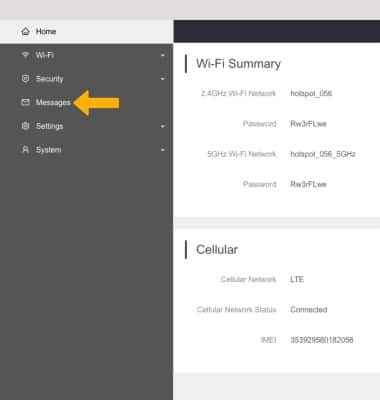The image size is (380, 400).
Task: Click the 2.4GHz password value Rw3rFLwe
Action: [308, 124]
